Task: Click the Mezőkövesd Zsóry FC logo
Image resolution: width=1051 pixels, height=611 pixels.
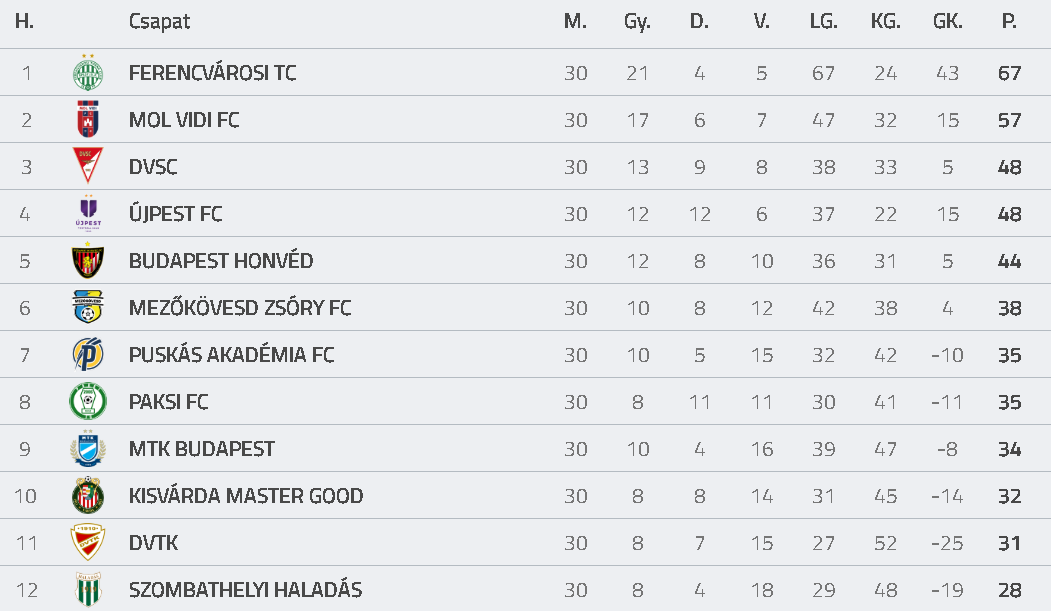Action: coord(88,308)
